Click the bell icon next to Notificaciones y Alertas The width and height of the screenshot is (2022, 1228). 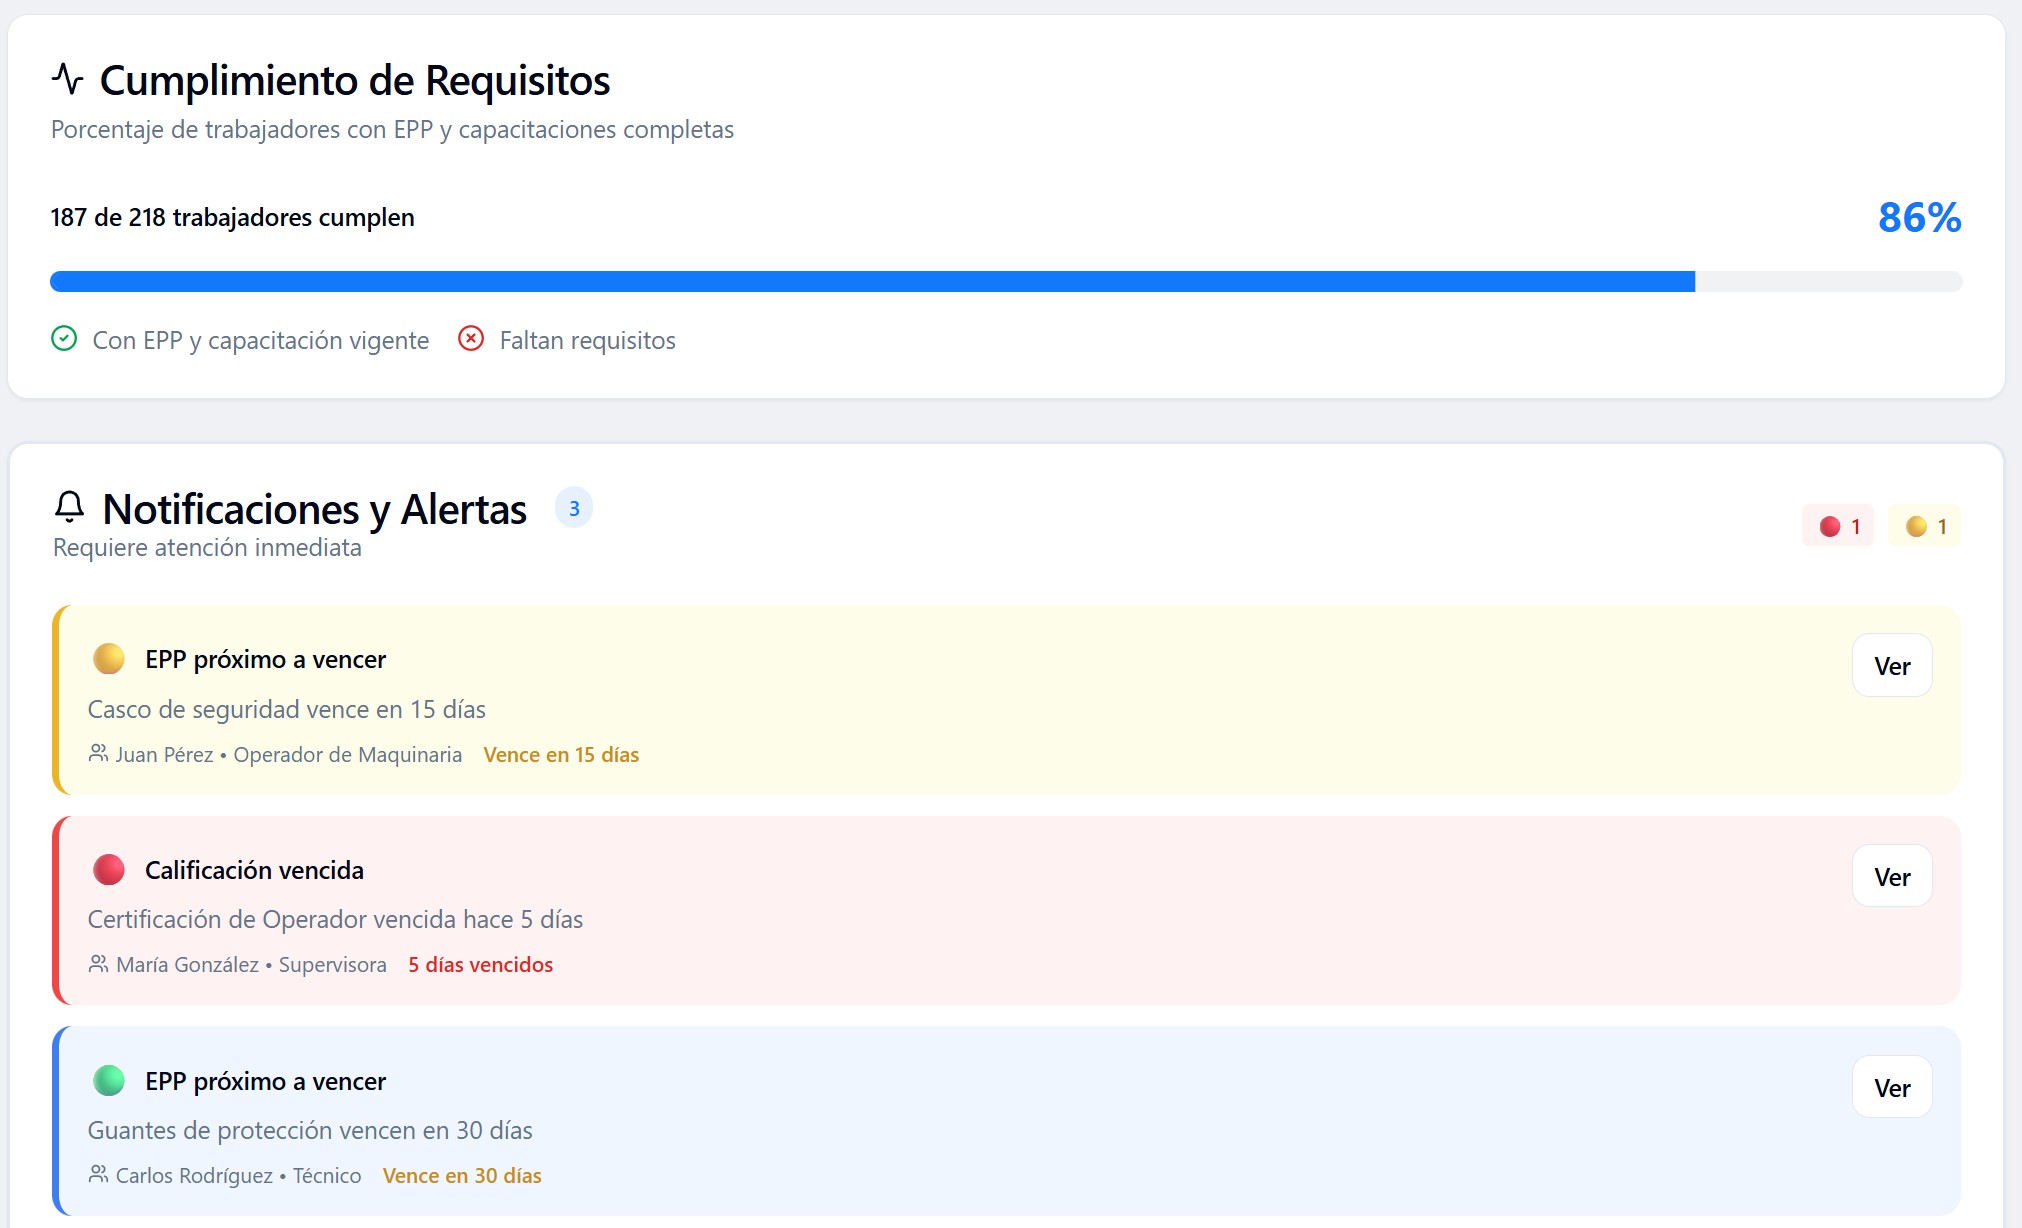point(68,508)
